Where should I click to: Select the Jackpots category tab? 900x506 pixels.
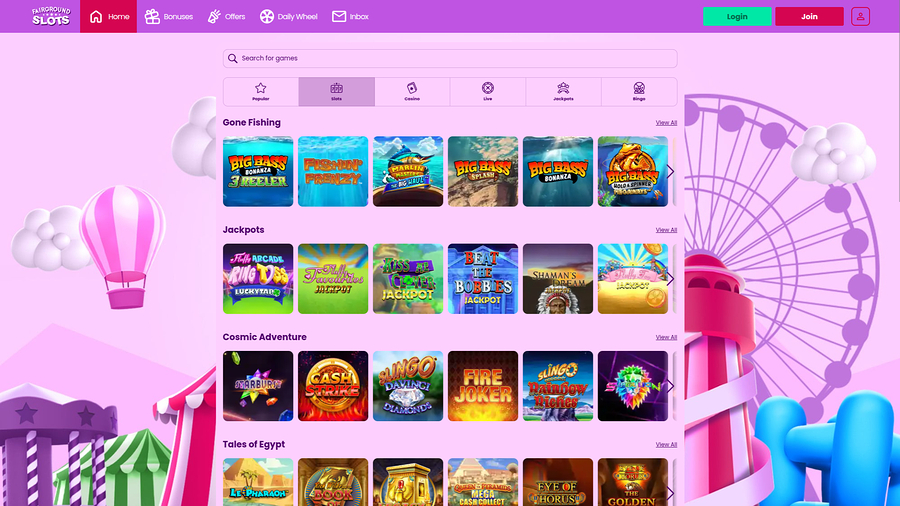(x=564, y=92)
